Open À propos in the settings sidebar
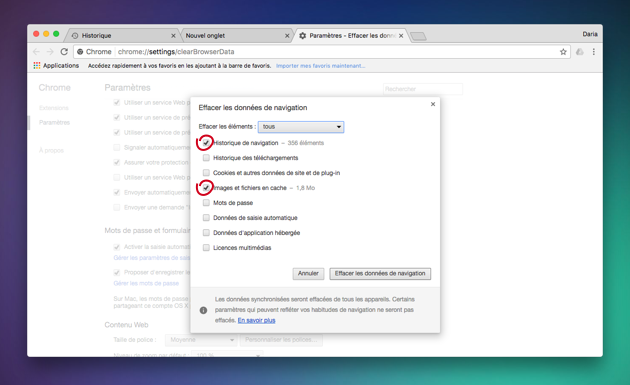630x385 pixels. click(51, 151)
